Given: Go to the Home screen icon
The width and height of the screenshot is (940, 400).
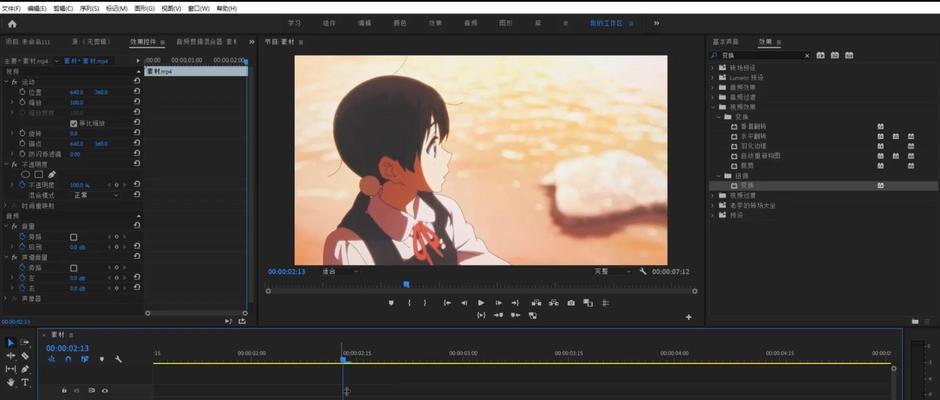Looking at the screenshot, I should point(12,24).
